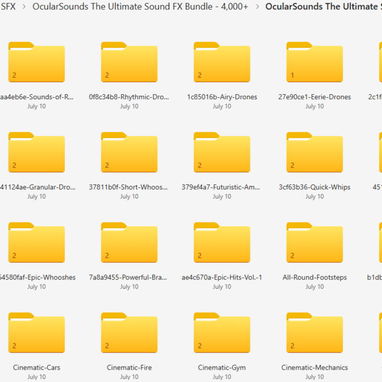Image resolution: width=382 pixels, height=382 pixels.
Task: Open the Cinematic-Fire folder icon
Action: tap(129, 333)
